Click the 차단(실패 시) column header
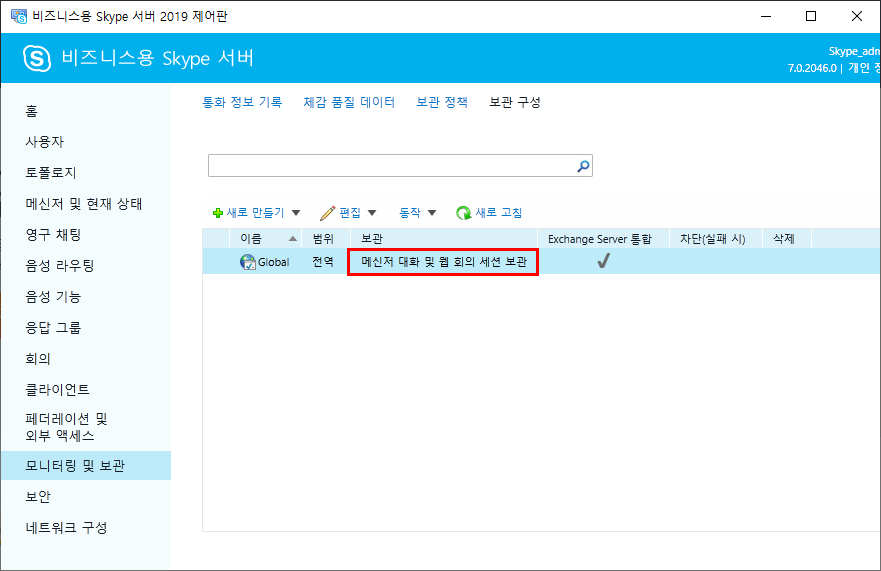 pyautogui.click(x=716, y=239)
